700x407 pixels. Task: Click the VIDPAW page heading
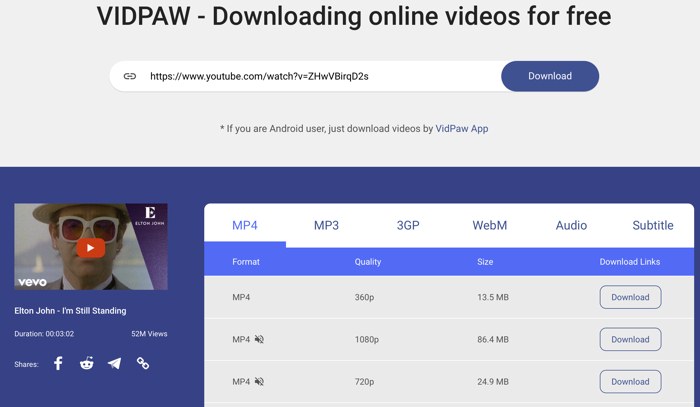pos(354,16)
